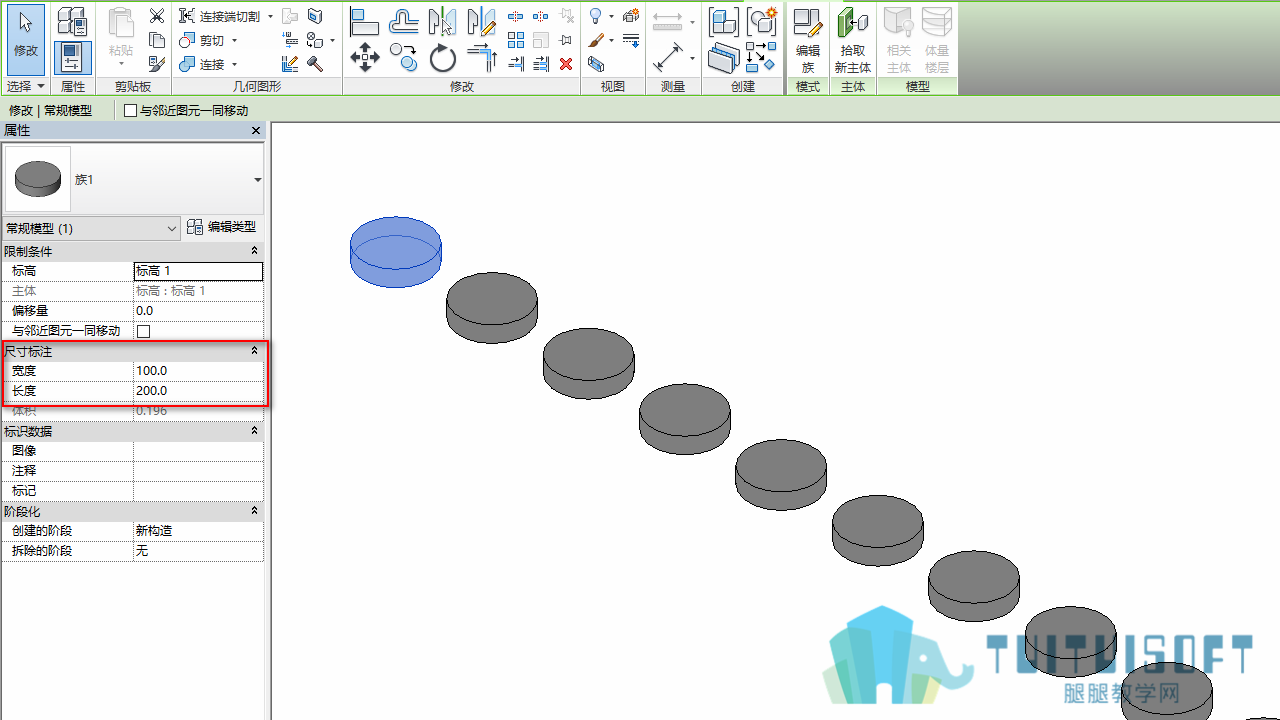The height and width of the screenshot is (720, 1280).
Task: Select the Move tool icon
Action: click(365, 58)
